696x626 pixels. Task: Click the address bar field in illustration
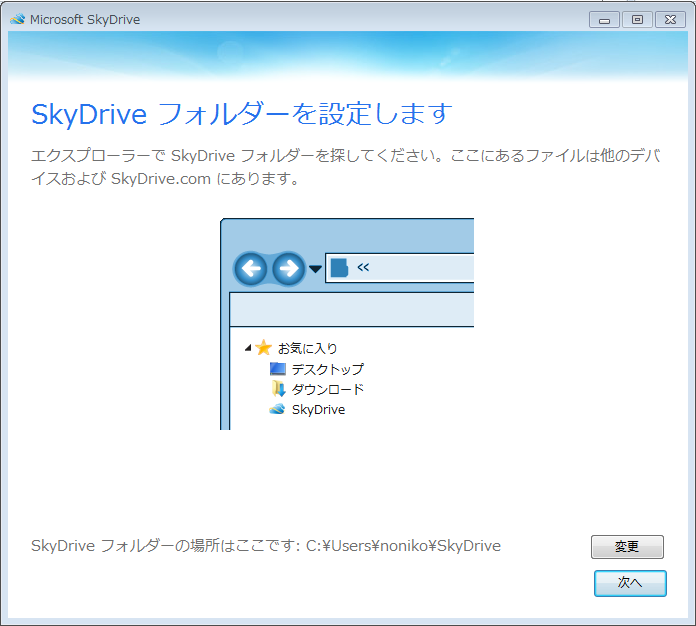coord(399,268)
